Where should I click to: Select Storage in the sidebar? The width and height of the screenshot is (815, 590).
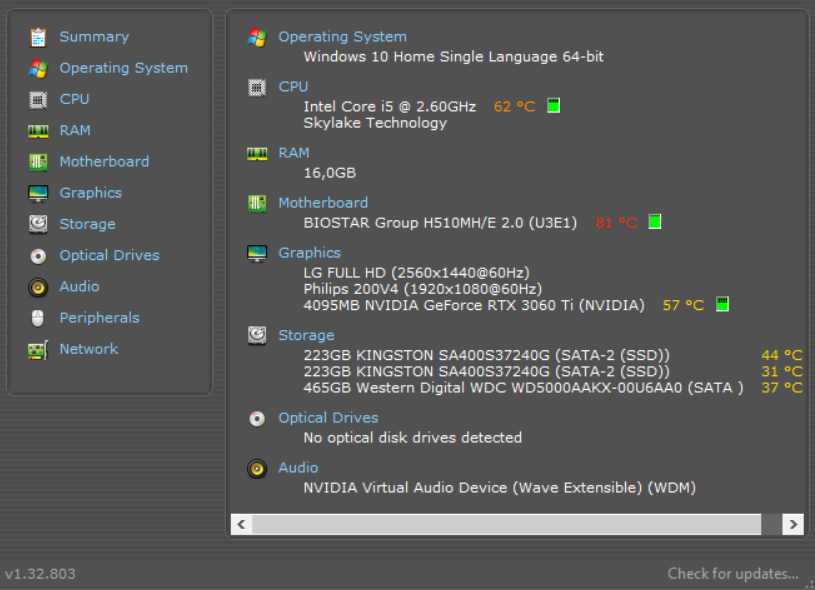point(88,224)
